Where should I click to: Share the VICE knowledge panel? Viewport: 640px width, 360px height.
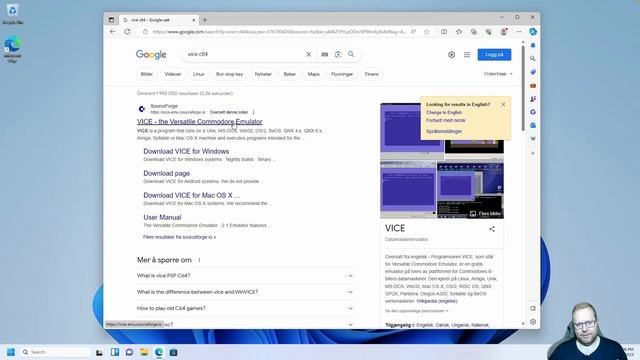coord(492,229)
